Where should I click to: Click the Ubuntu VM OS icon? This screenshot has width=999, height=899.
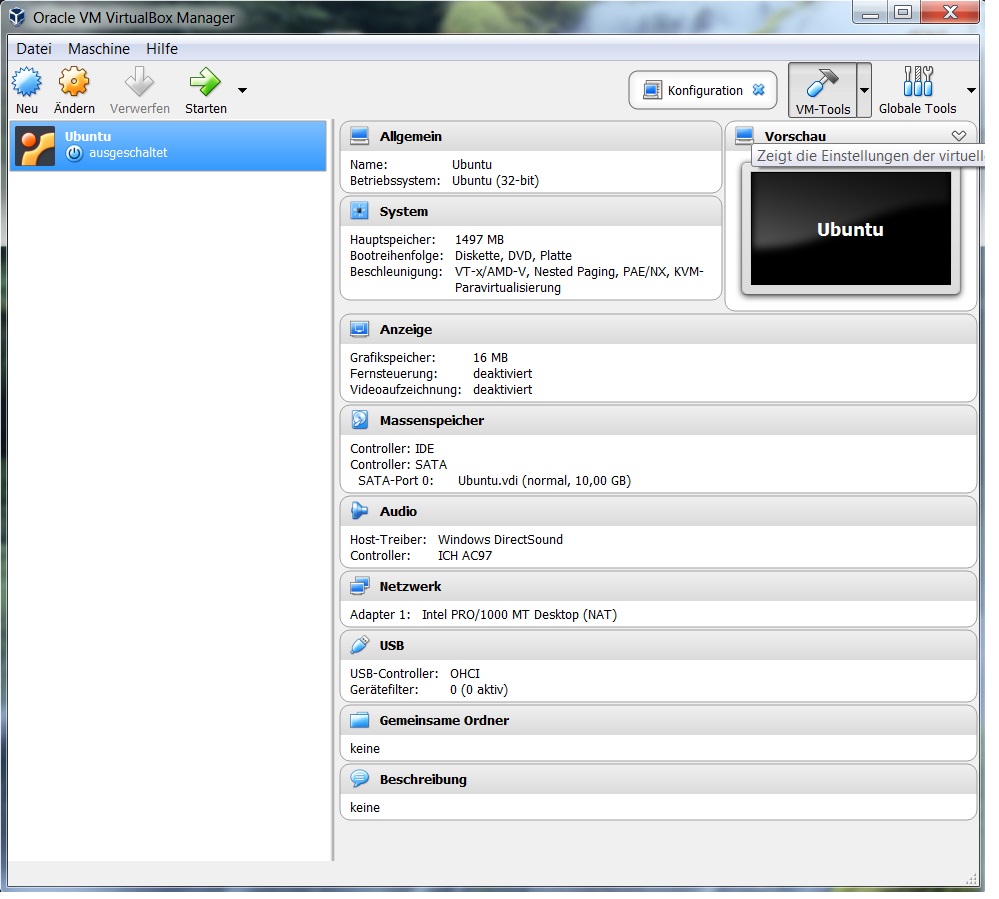(x=36, y=147)
